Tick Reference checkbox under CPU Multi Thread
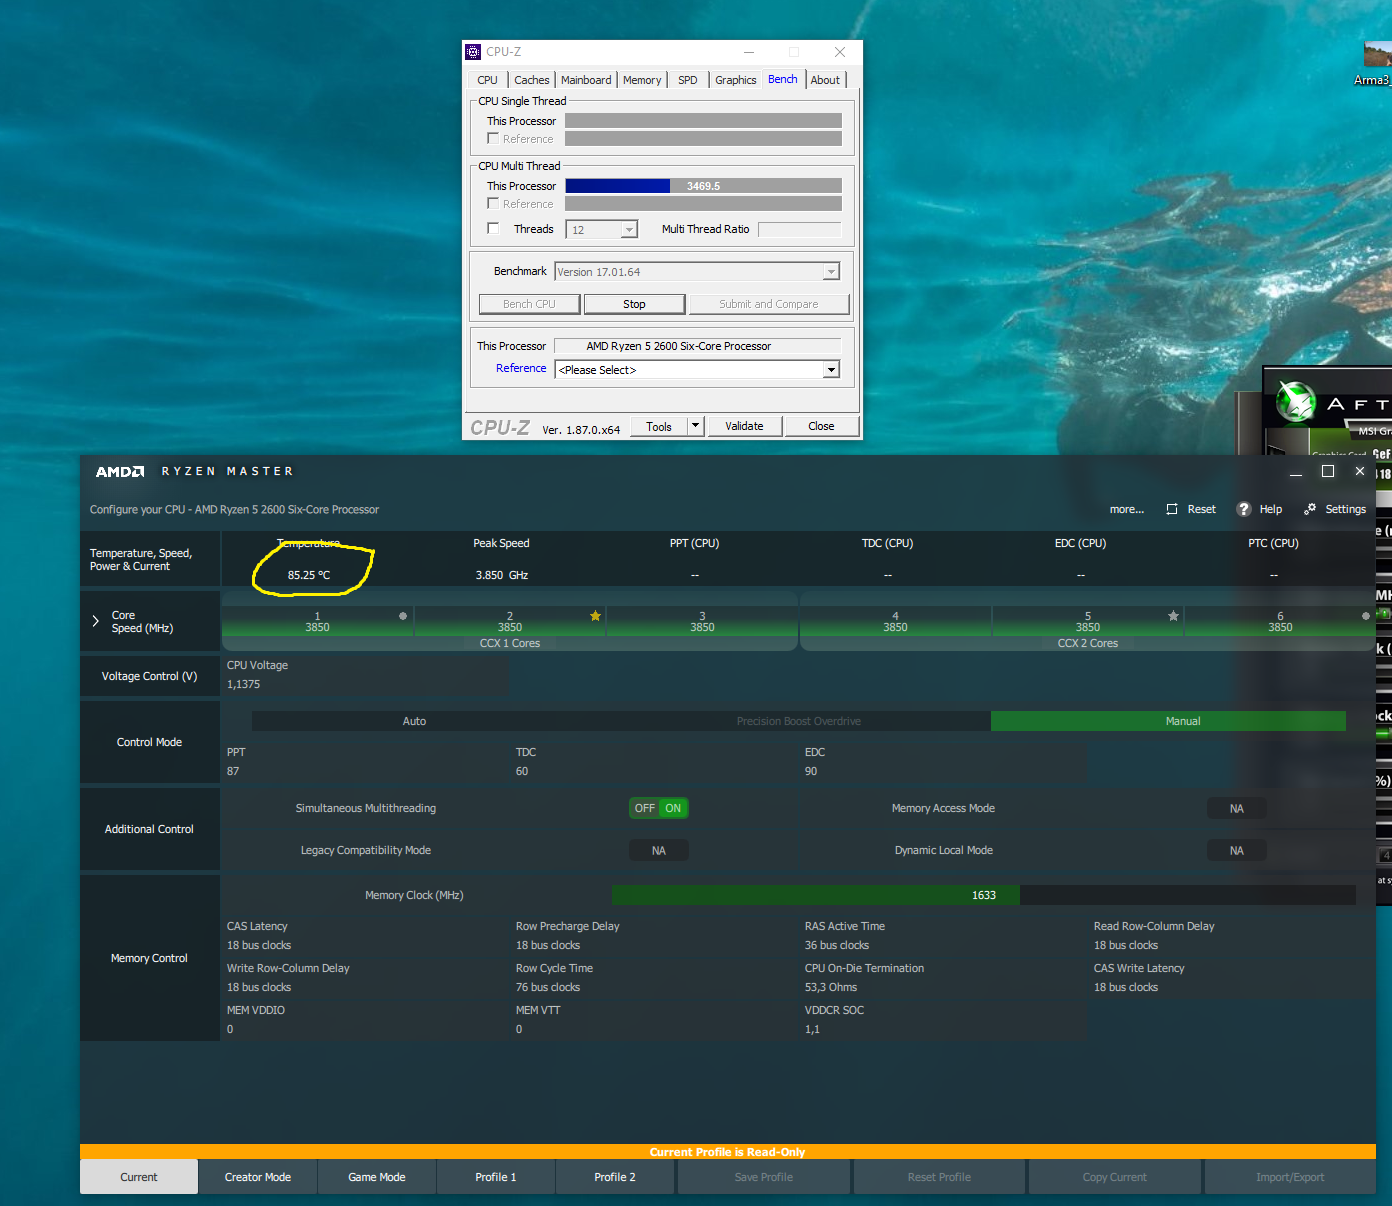The height and width of the screenshot is (1206, 1392). tap(493, 203)
